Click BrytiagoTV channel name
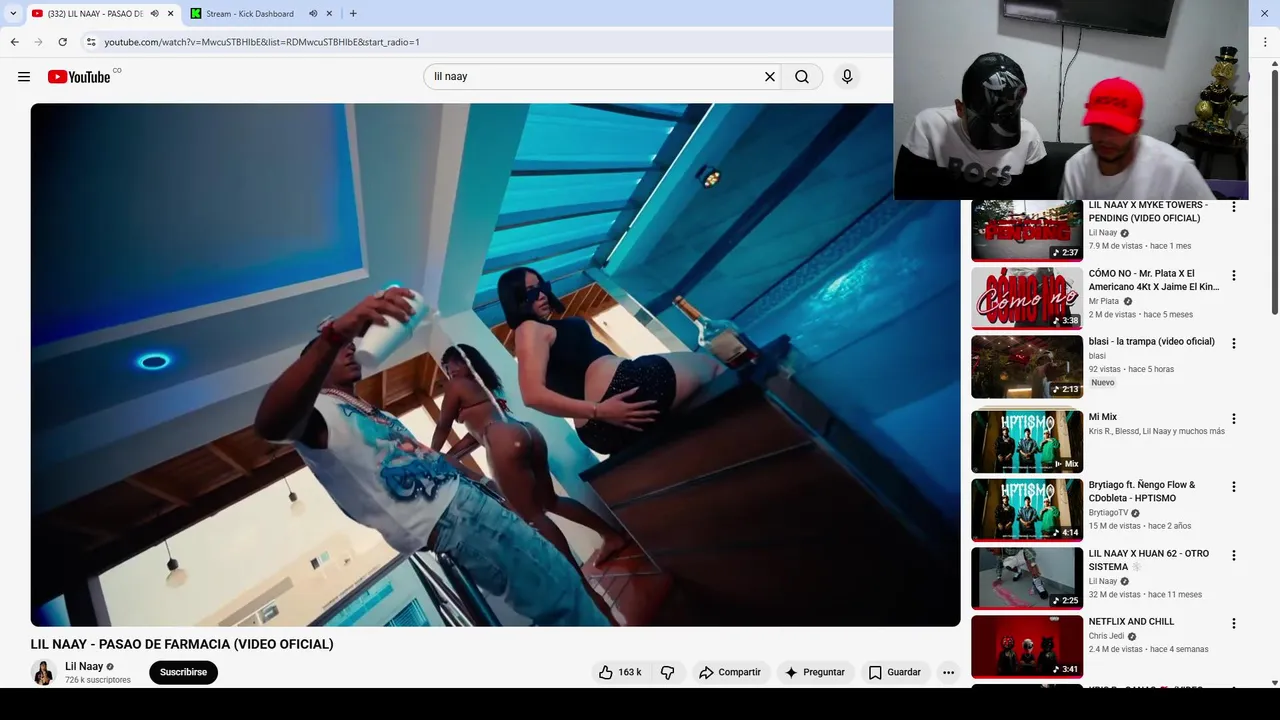 [1108, 513]
